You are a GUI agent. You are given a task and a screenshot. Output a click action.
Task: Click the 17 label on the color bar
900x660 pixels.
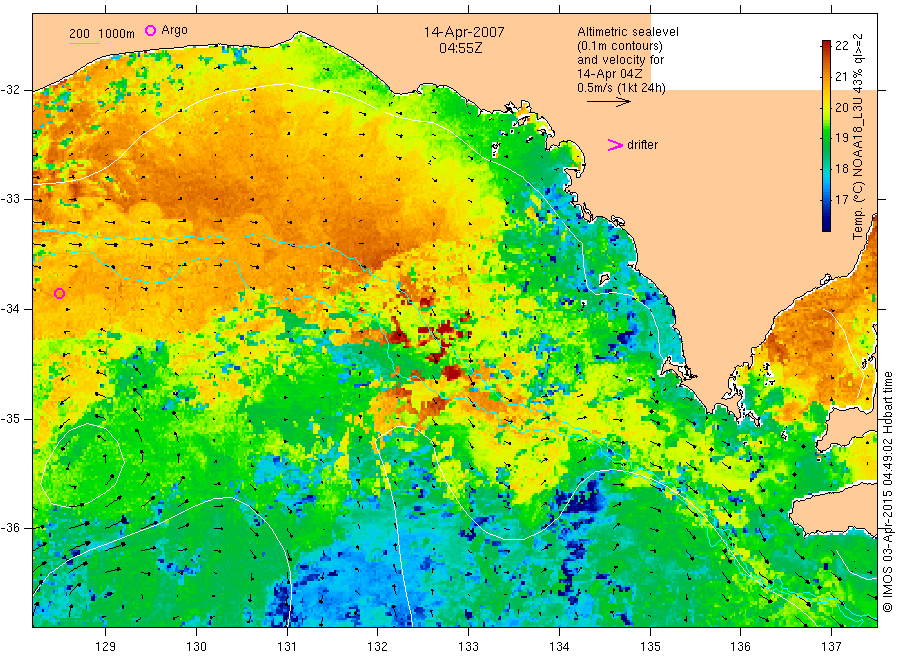point(841,200)
